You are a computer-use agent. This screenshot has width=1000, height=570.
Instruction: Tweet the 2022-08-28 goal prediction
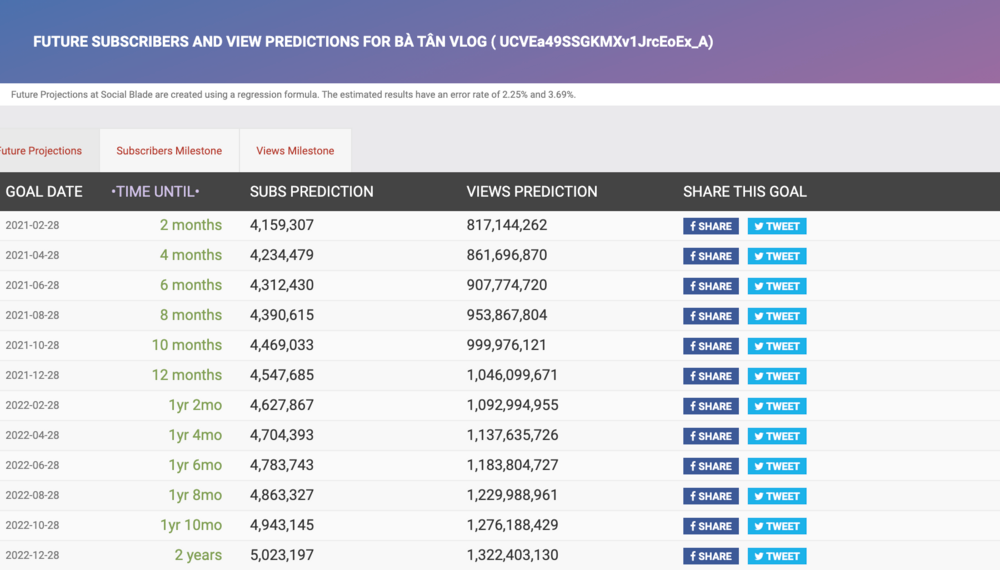(776, 496)
